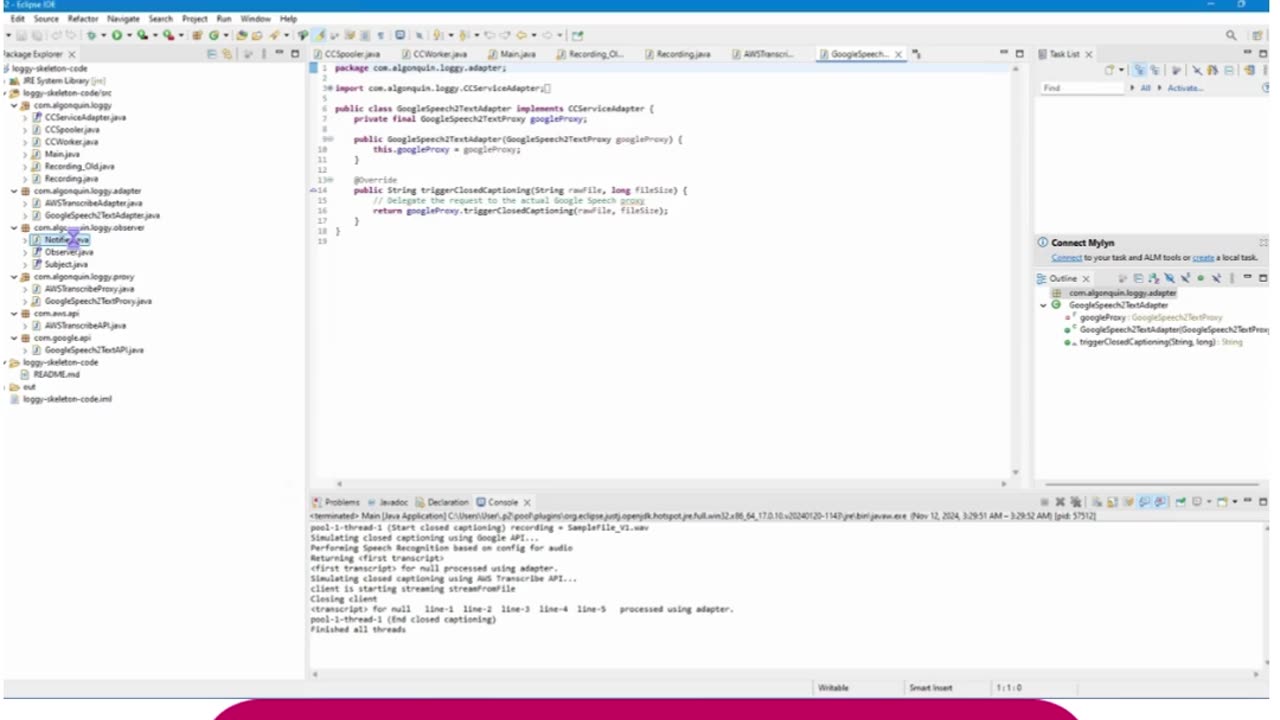Switch to the Problems tab
1280x720 pixels.
coord(336,502)
